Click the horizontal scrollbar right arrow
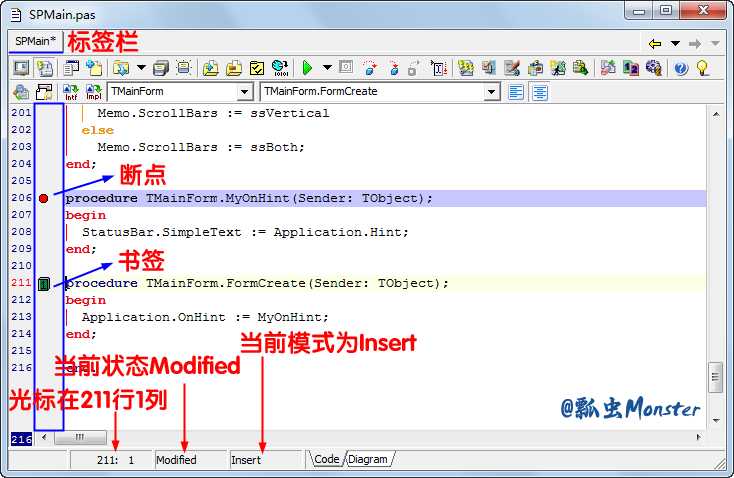 (x=698, y=437)
